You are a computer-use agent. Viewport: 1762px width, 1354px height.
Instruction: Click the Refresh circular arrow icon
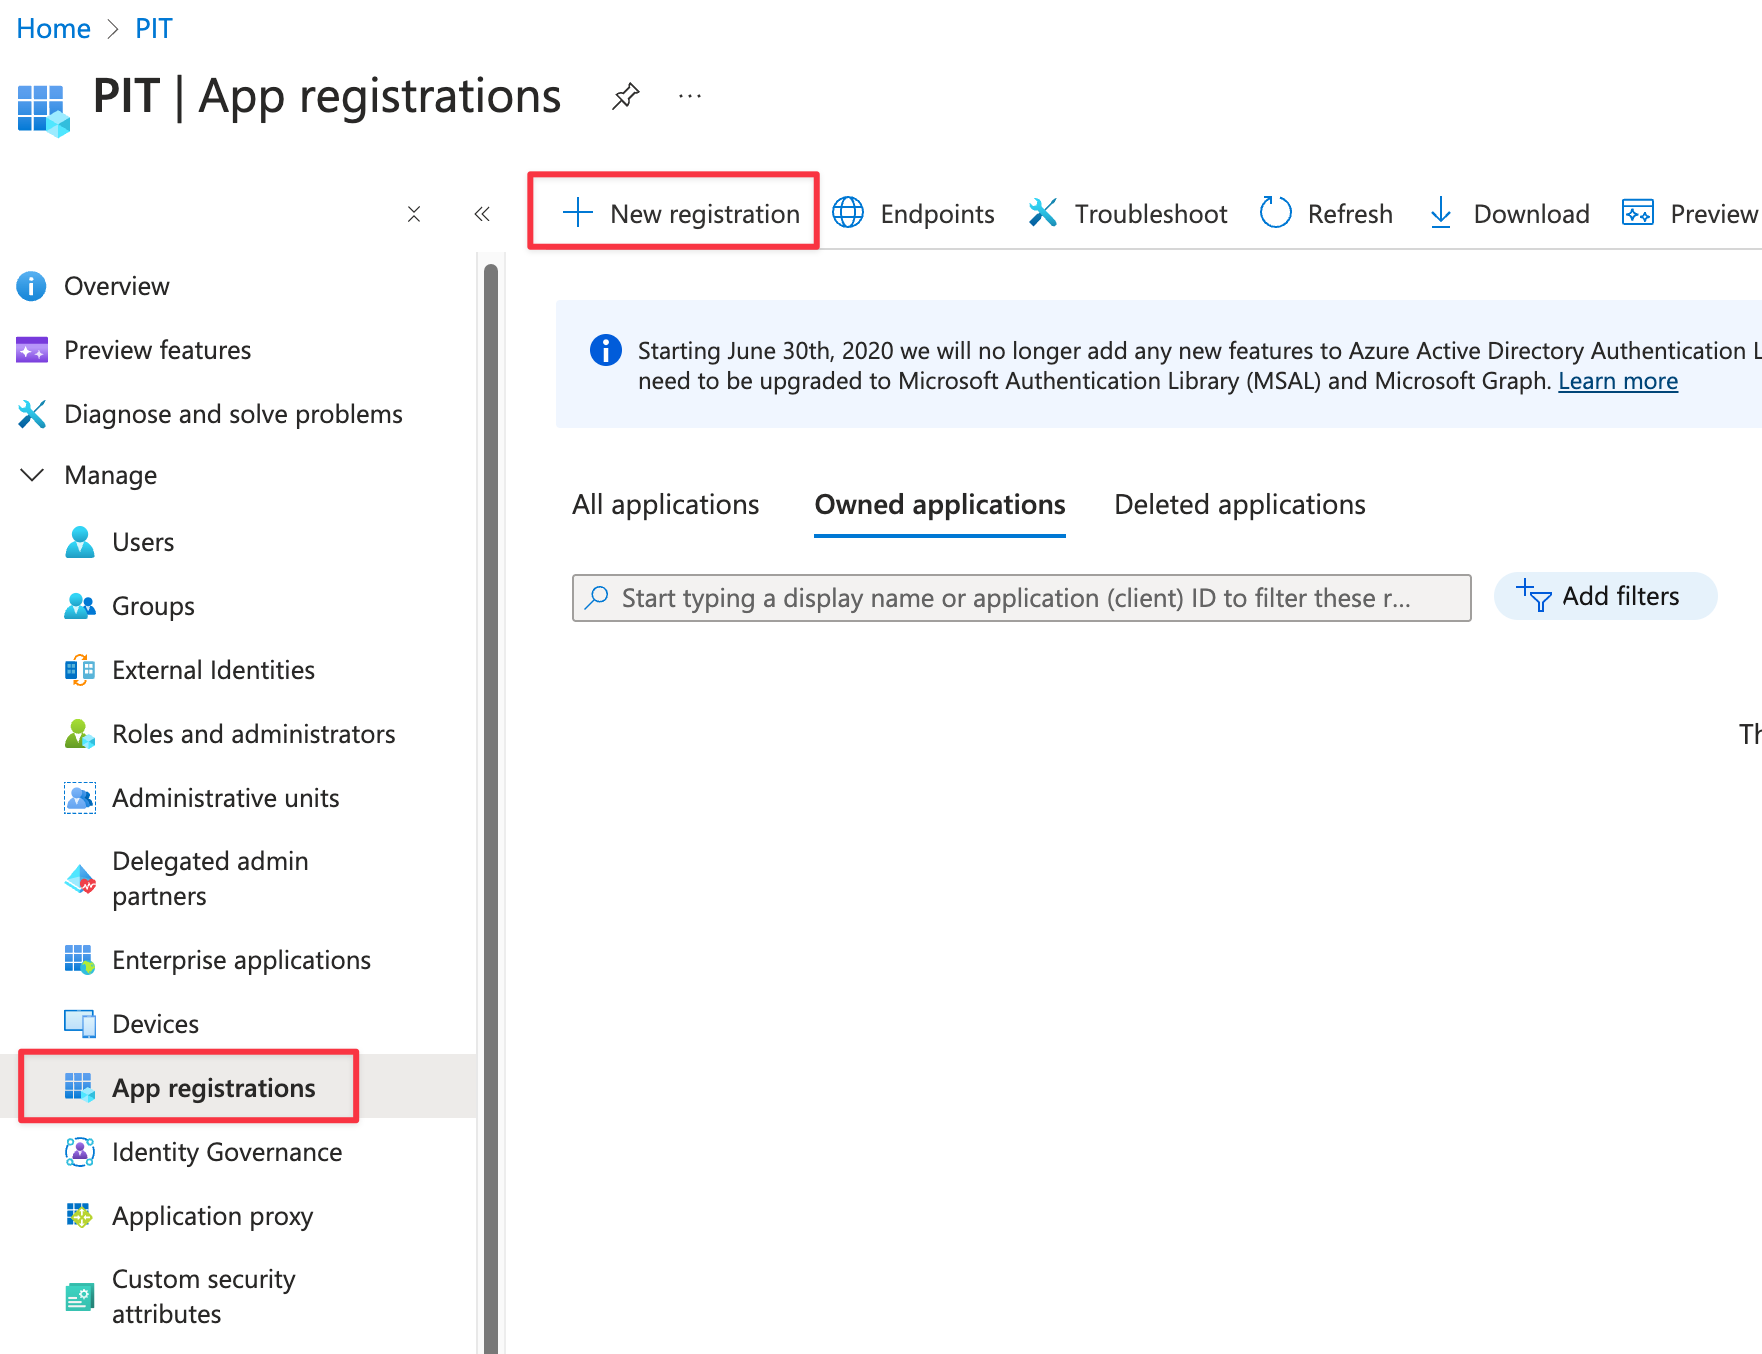[1276, 212]
